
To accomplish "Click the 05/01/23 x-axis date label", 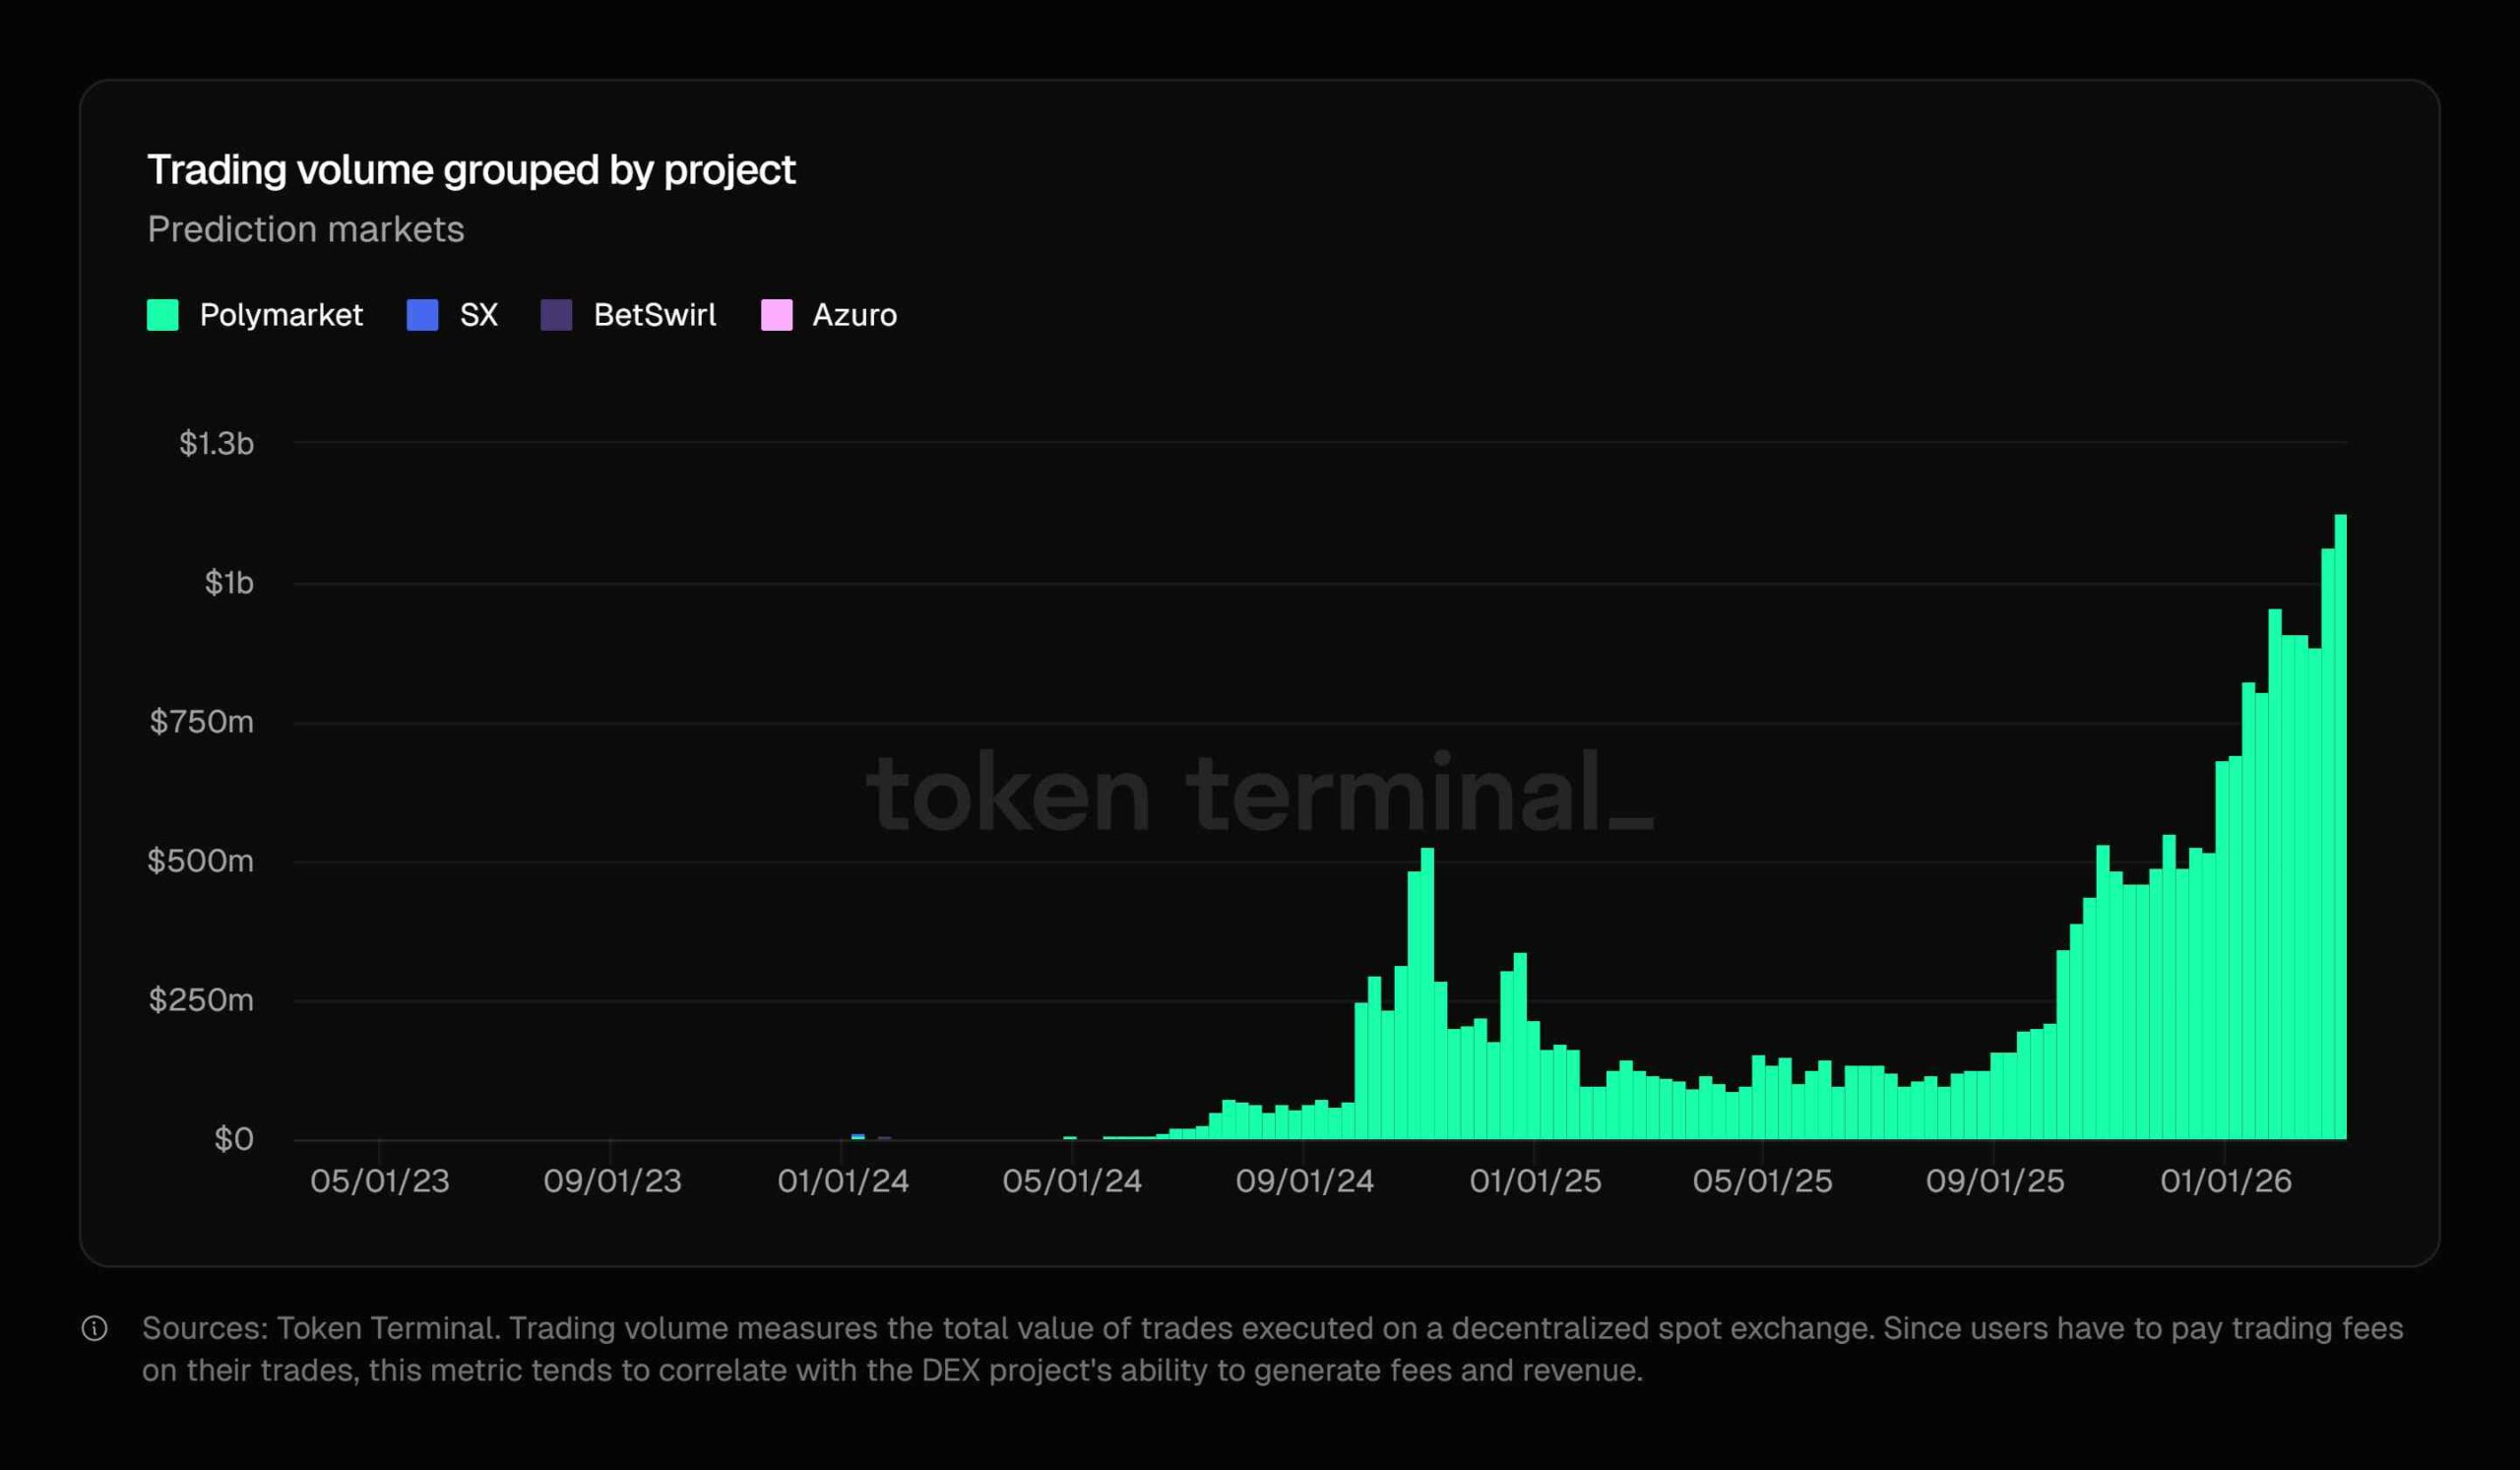I will (380, 1181).
